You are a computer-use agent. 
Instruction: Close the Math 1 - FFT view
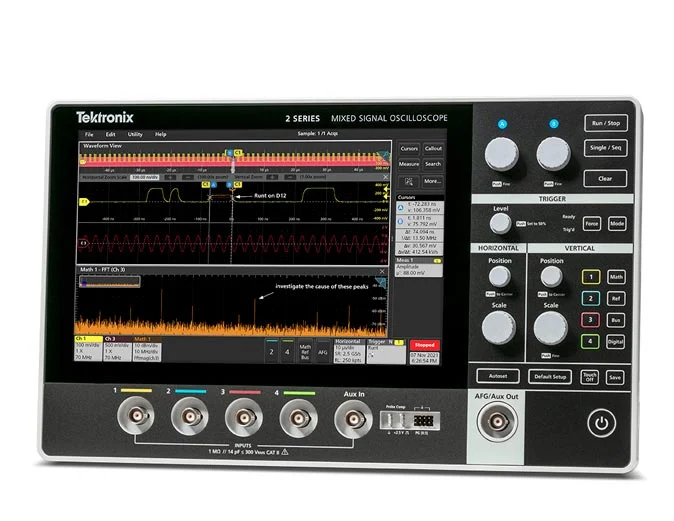click(x=382, y=271)
